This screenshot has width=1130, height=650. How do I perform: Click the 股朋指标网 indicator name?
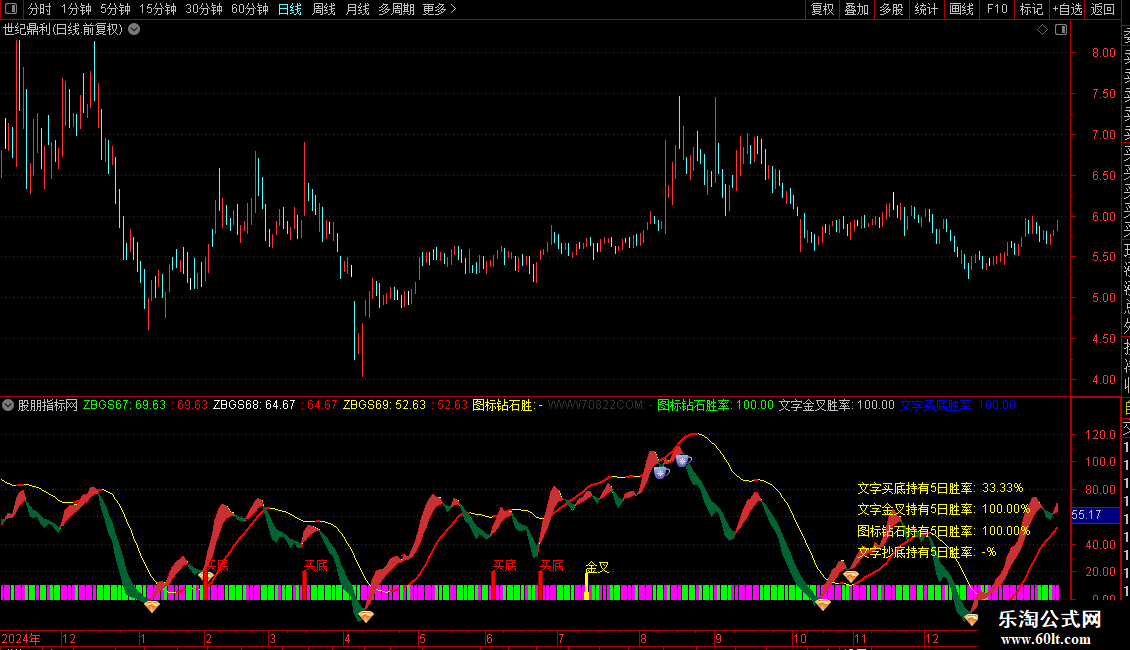[48, 405]
